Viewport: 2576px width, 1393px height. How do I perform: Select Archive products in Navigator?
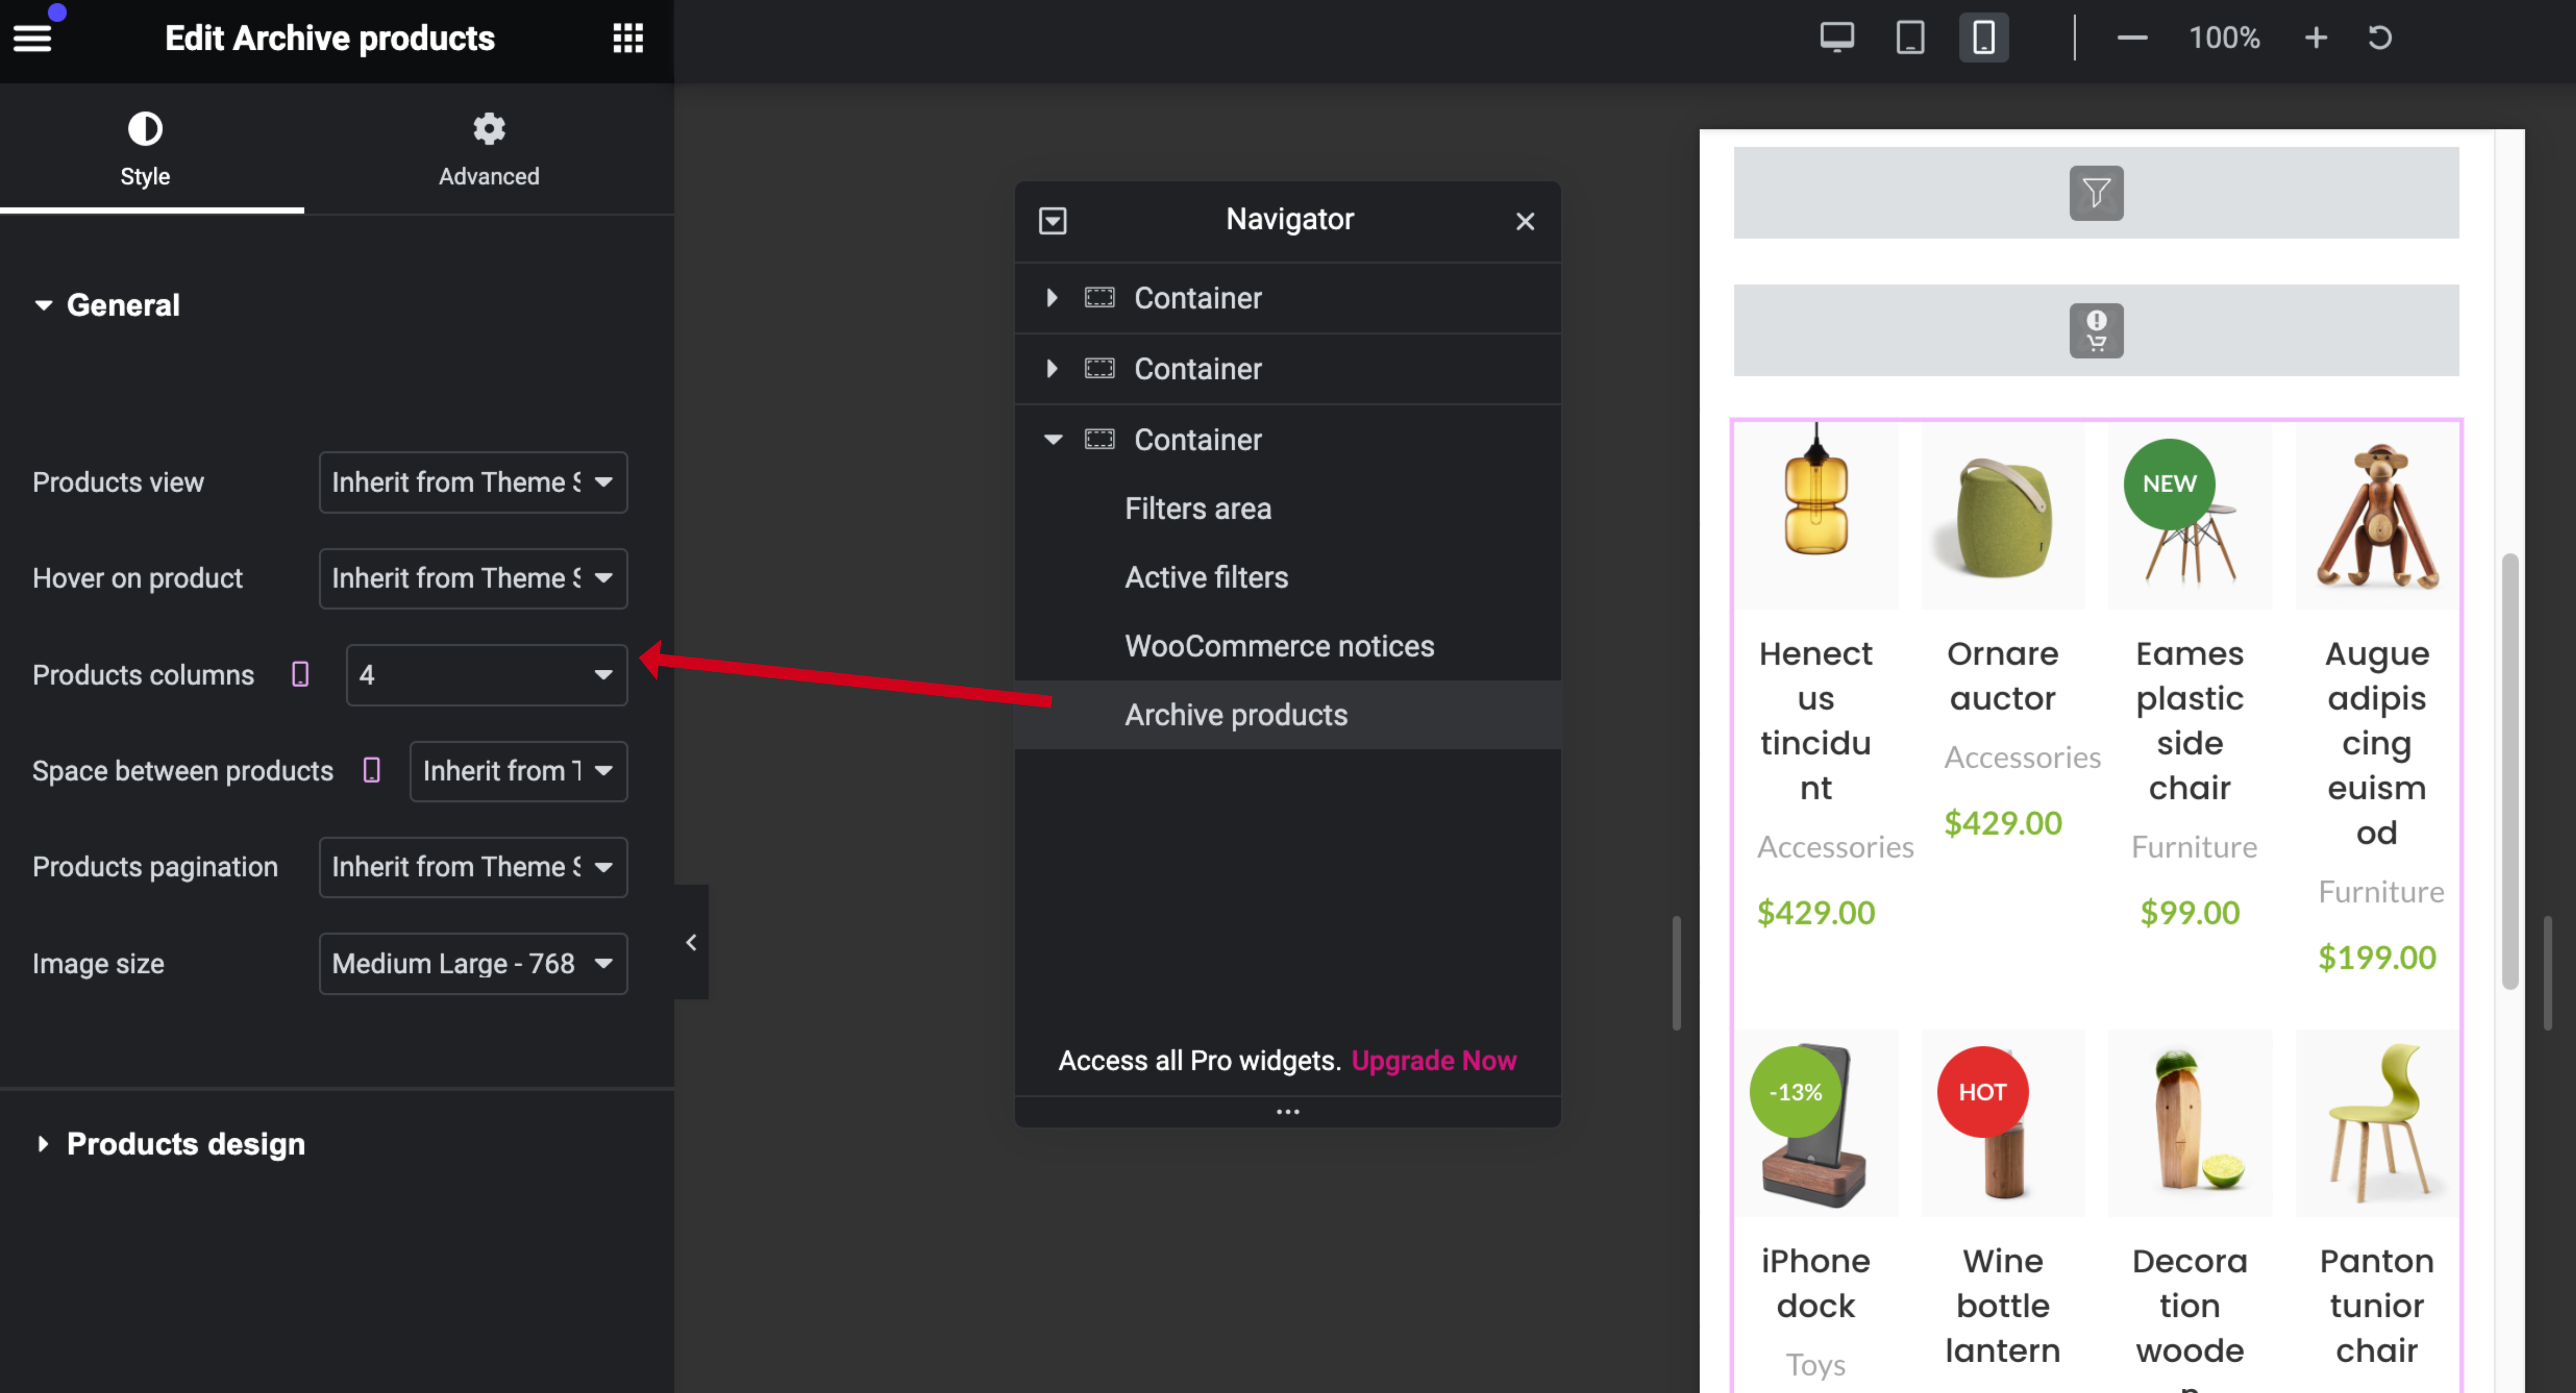1288,716
